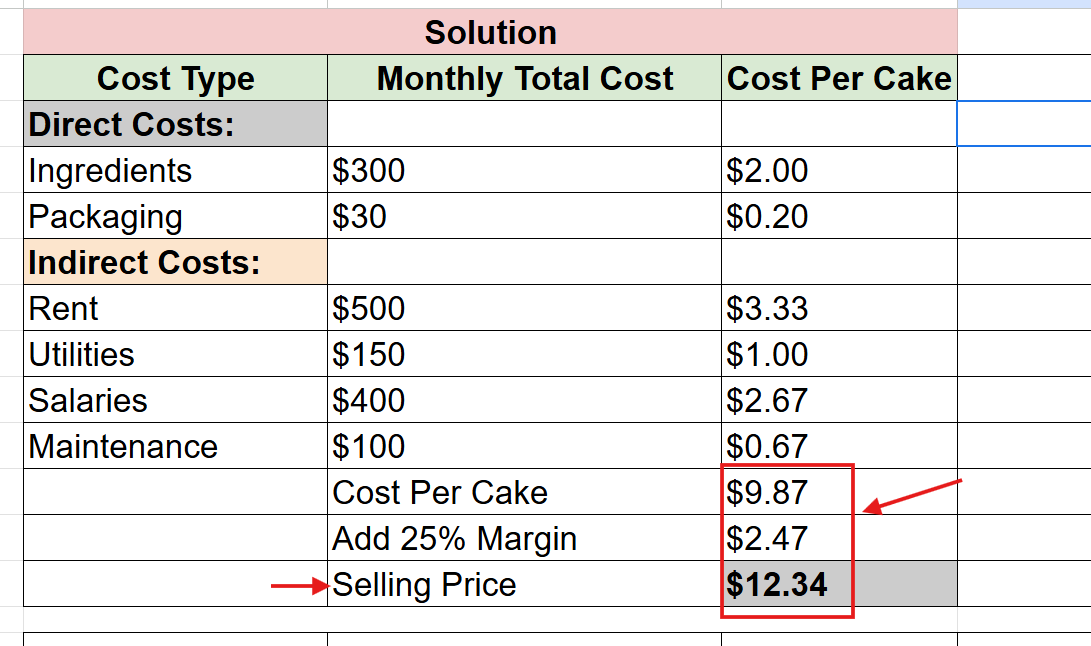
Task: Select the Add 25% Margin label cell
Action: click(524, 537)
